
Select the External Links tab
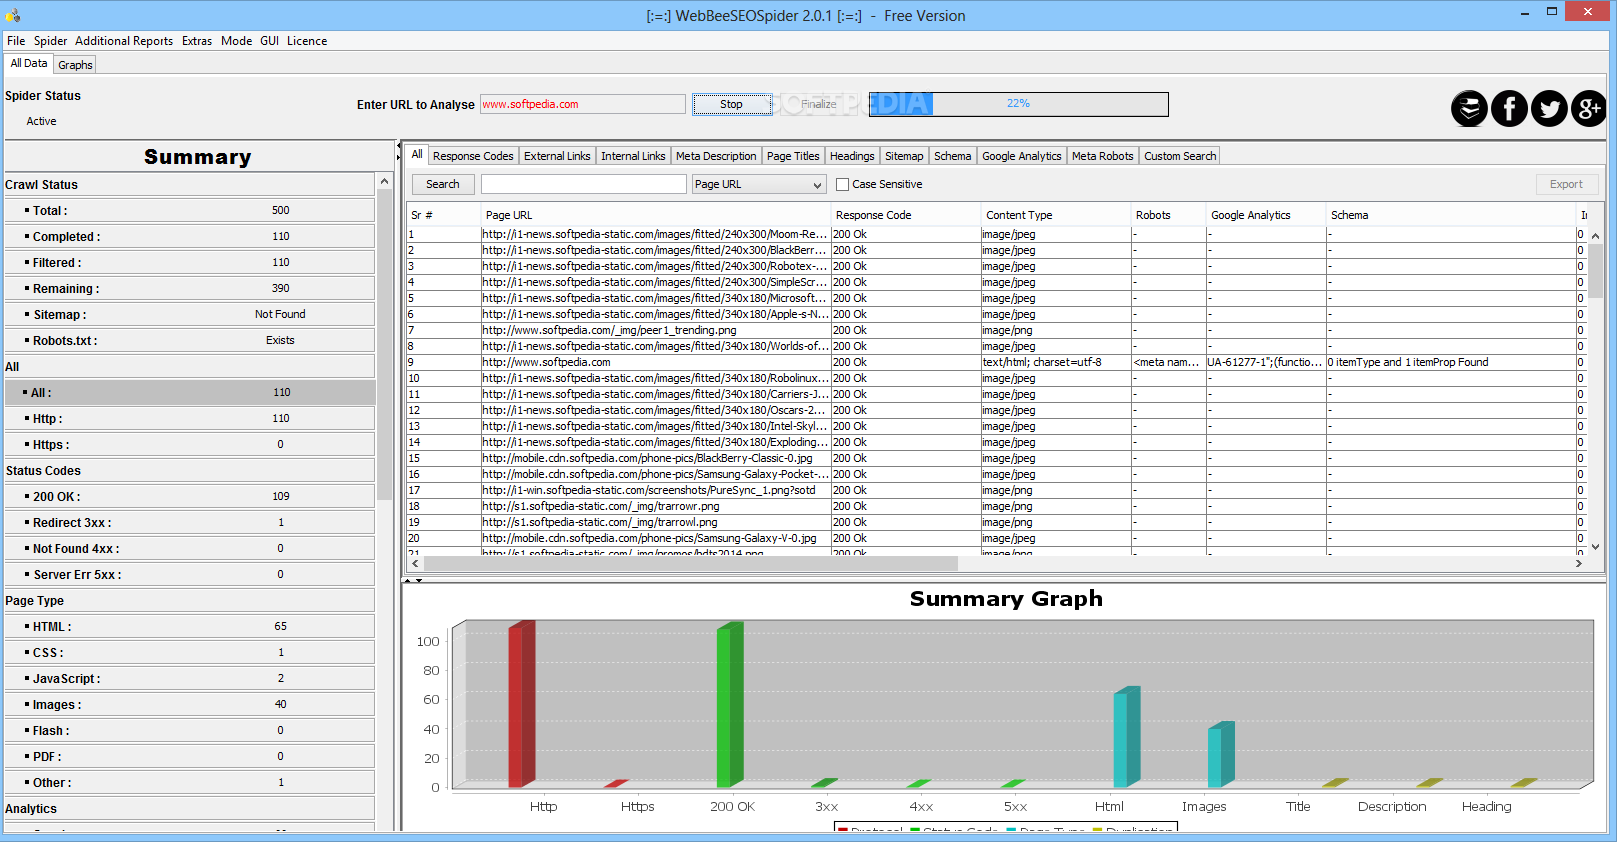[557, 156]
